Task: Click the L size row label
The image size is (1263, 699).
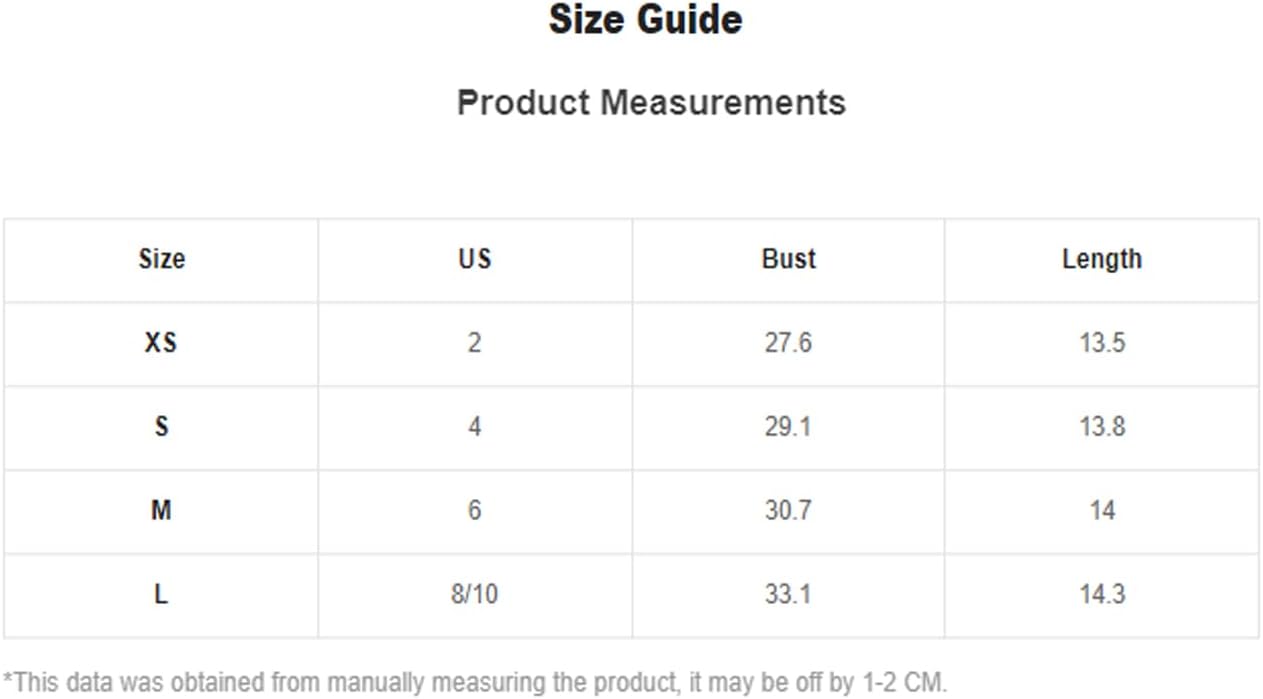Action: (x=161, y=595)
